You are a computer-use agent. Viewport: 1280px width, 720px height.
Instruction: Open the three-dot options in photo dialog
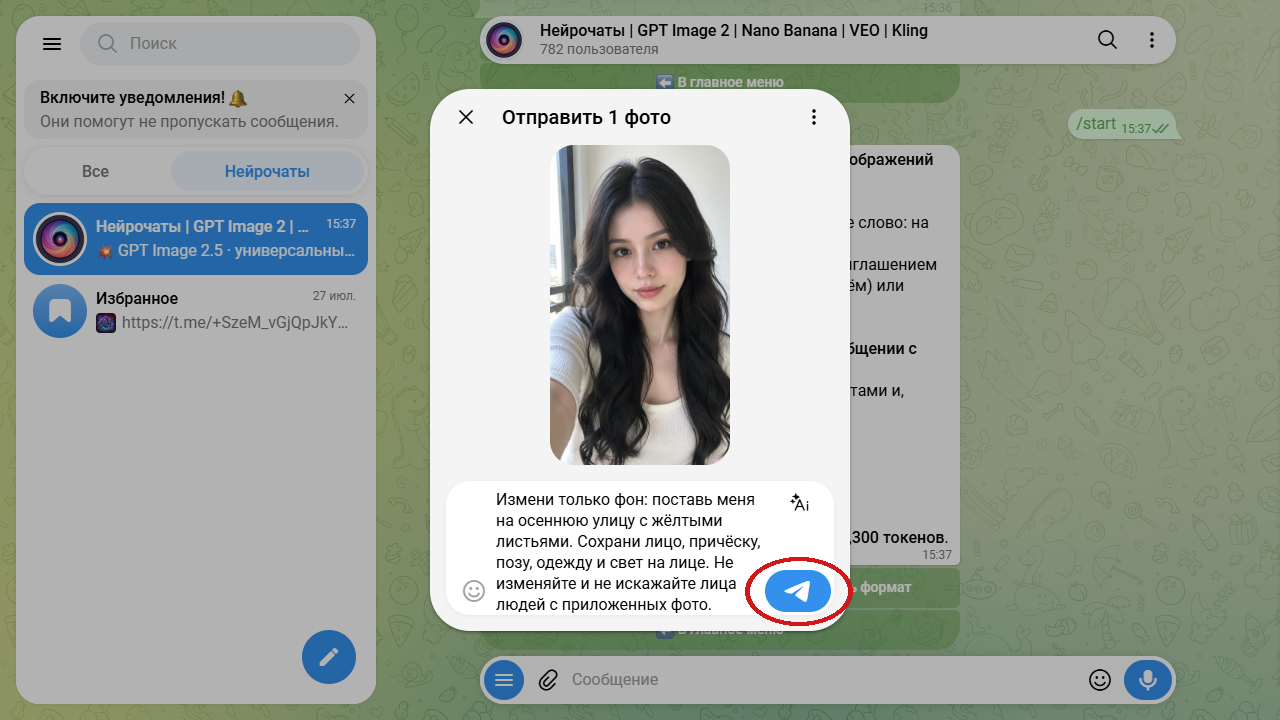point(814,117)
